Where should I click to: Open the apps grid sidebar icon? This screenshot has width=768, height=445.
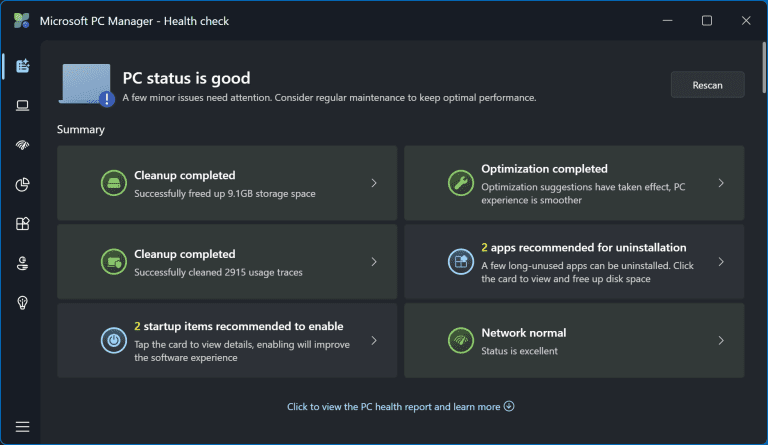point(22,224)
